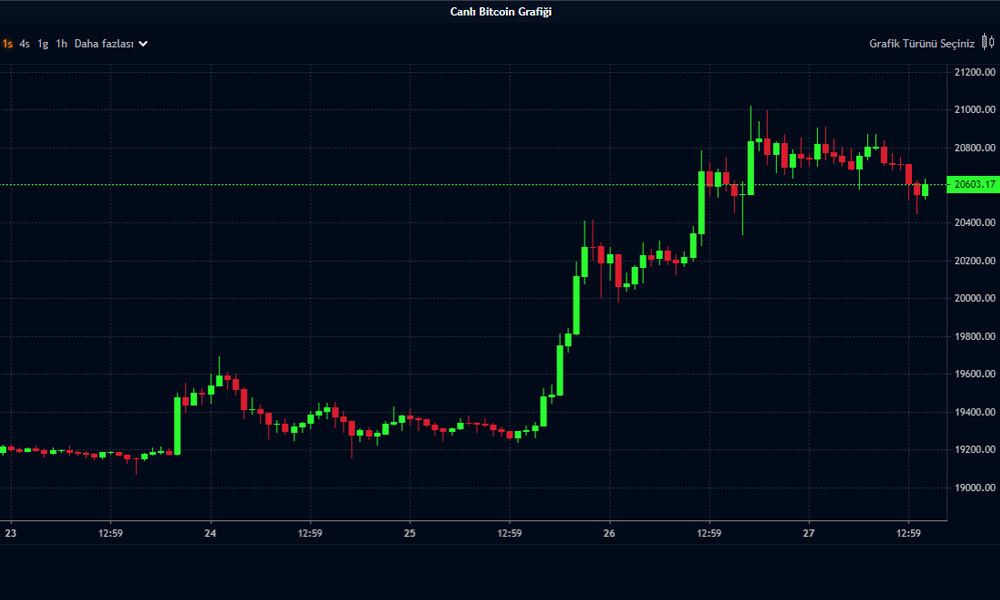
Task: Switch to the 4s interval
Action: (x=24, y=44)
